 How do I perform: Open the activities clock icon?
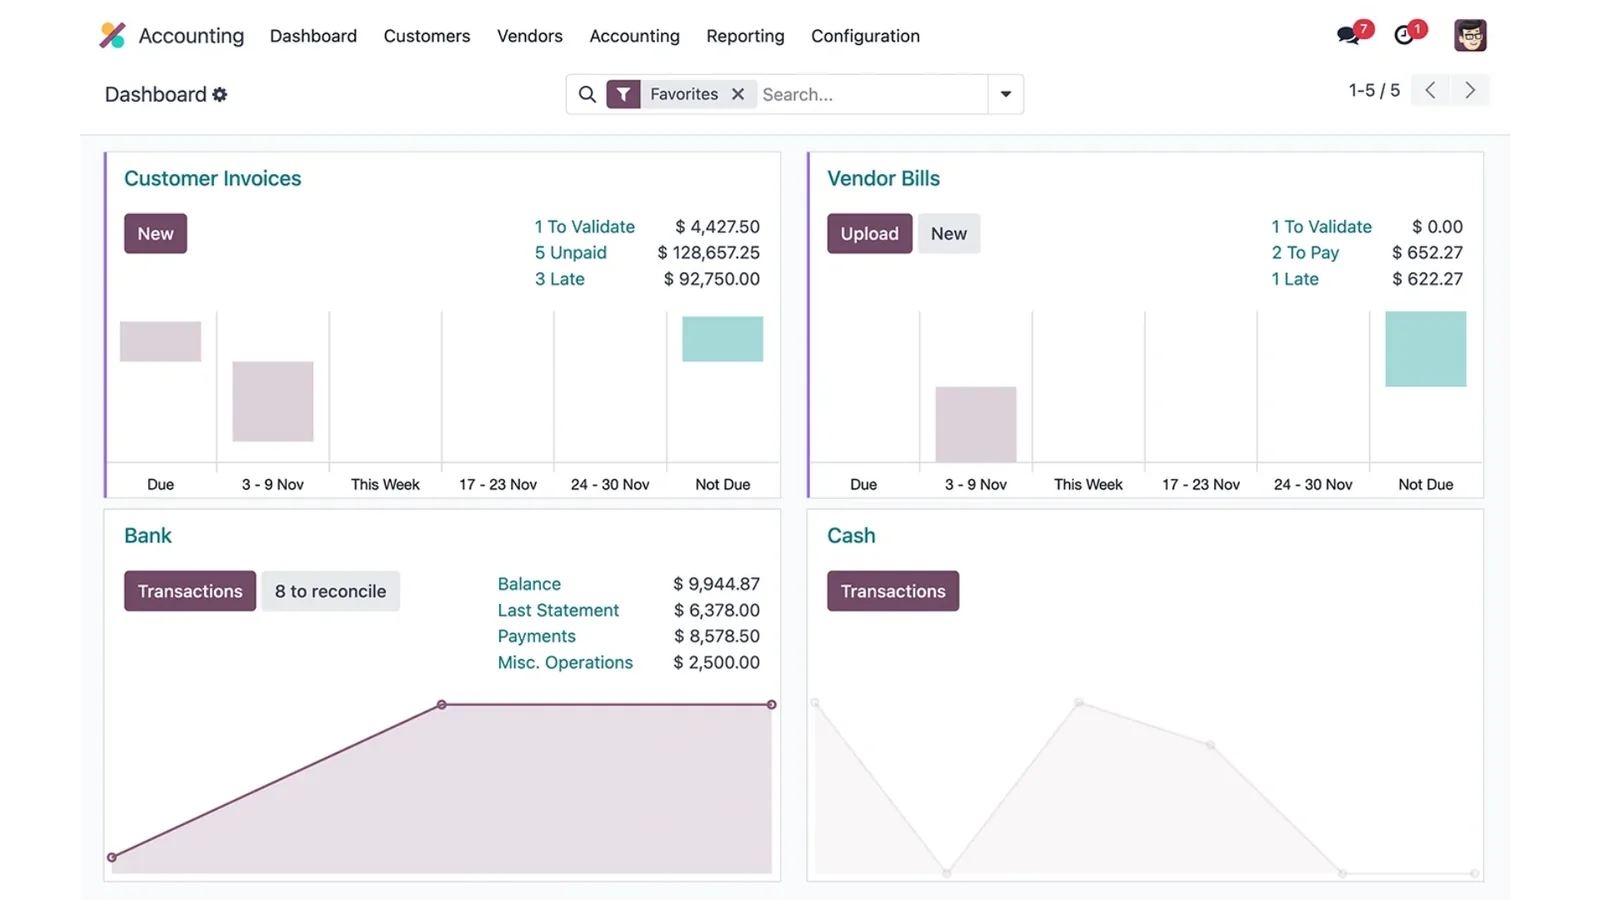click(1404, 35)
